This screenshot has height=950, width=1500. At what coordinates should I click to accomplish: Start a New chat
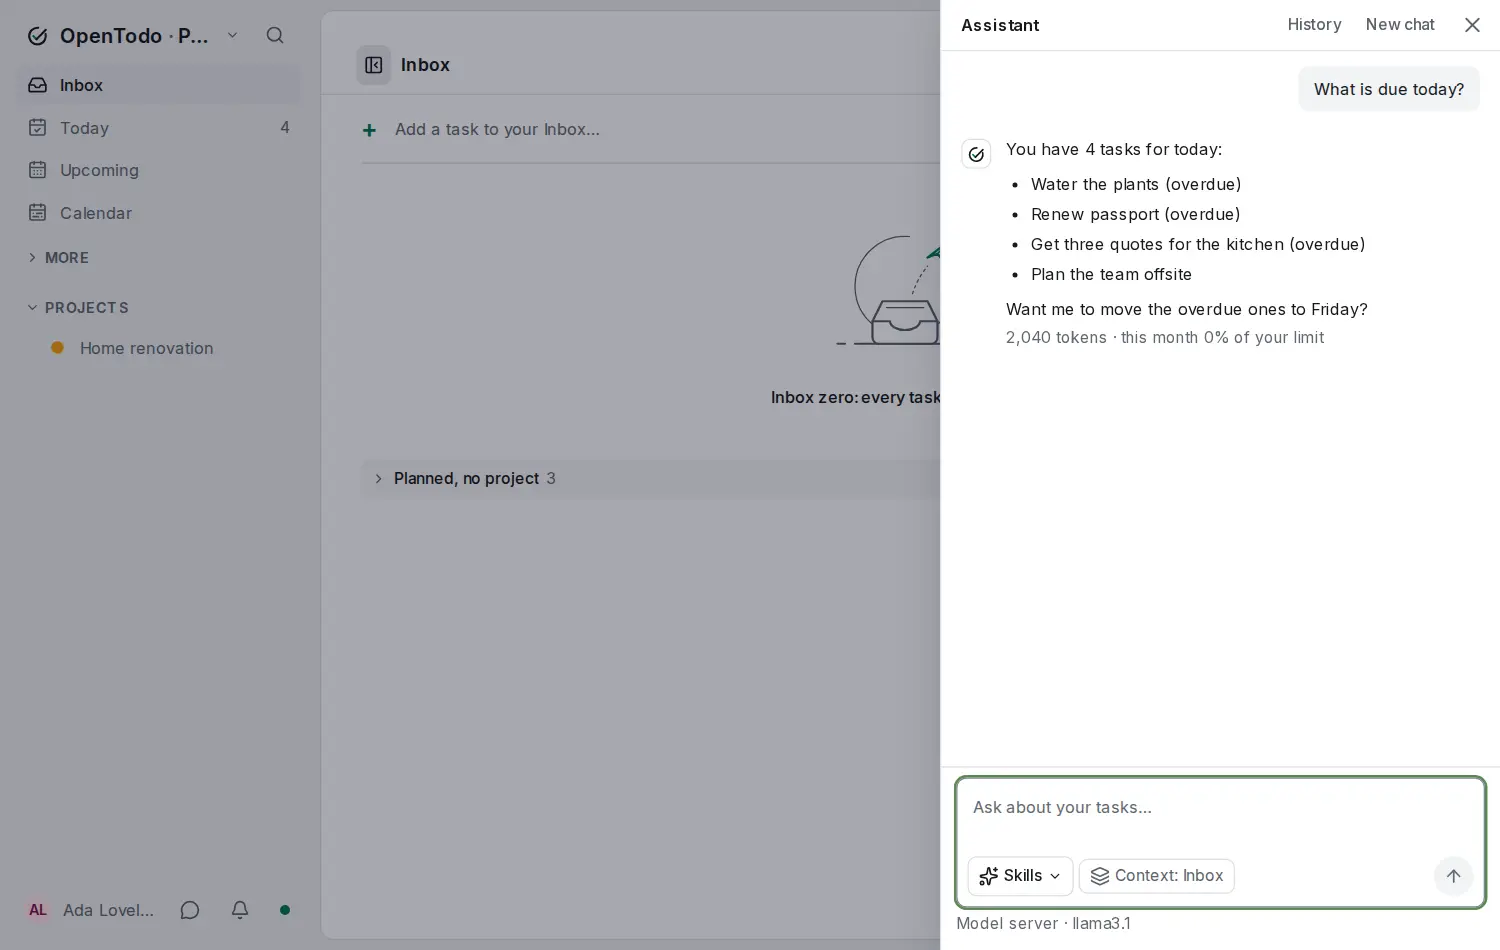tap(1400, 25)
